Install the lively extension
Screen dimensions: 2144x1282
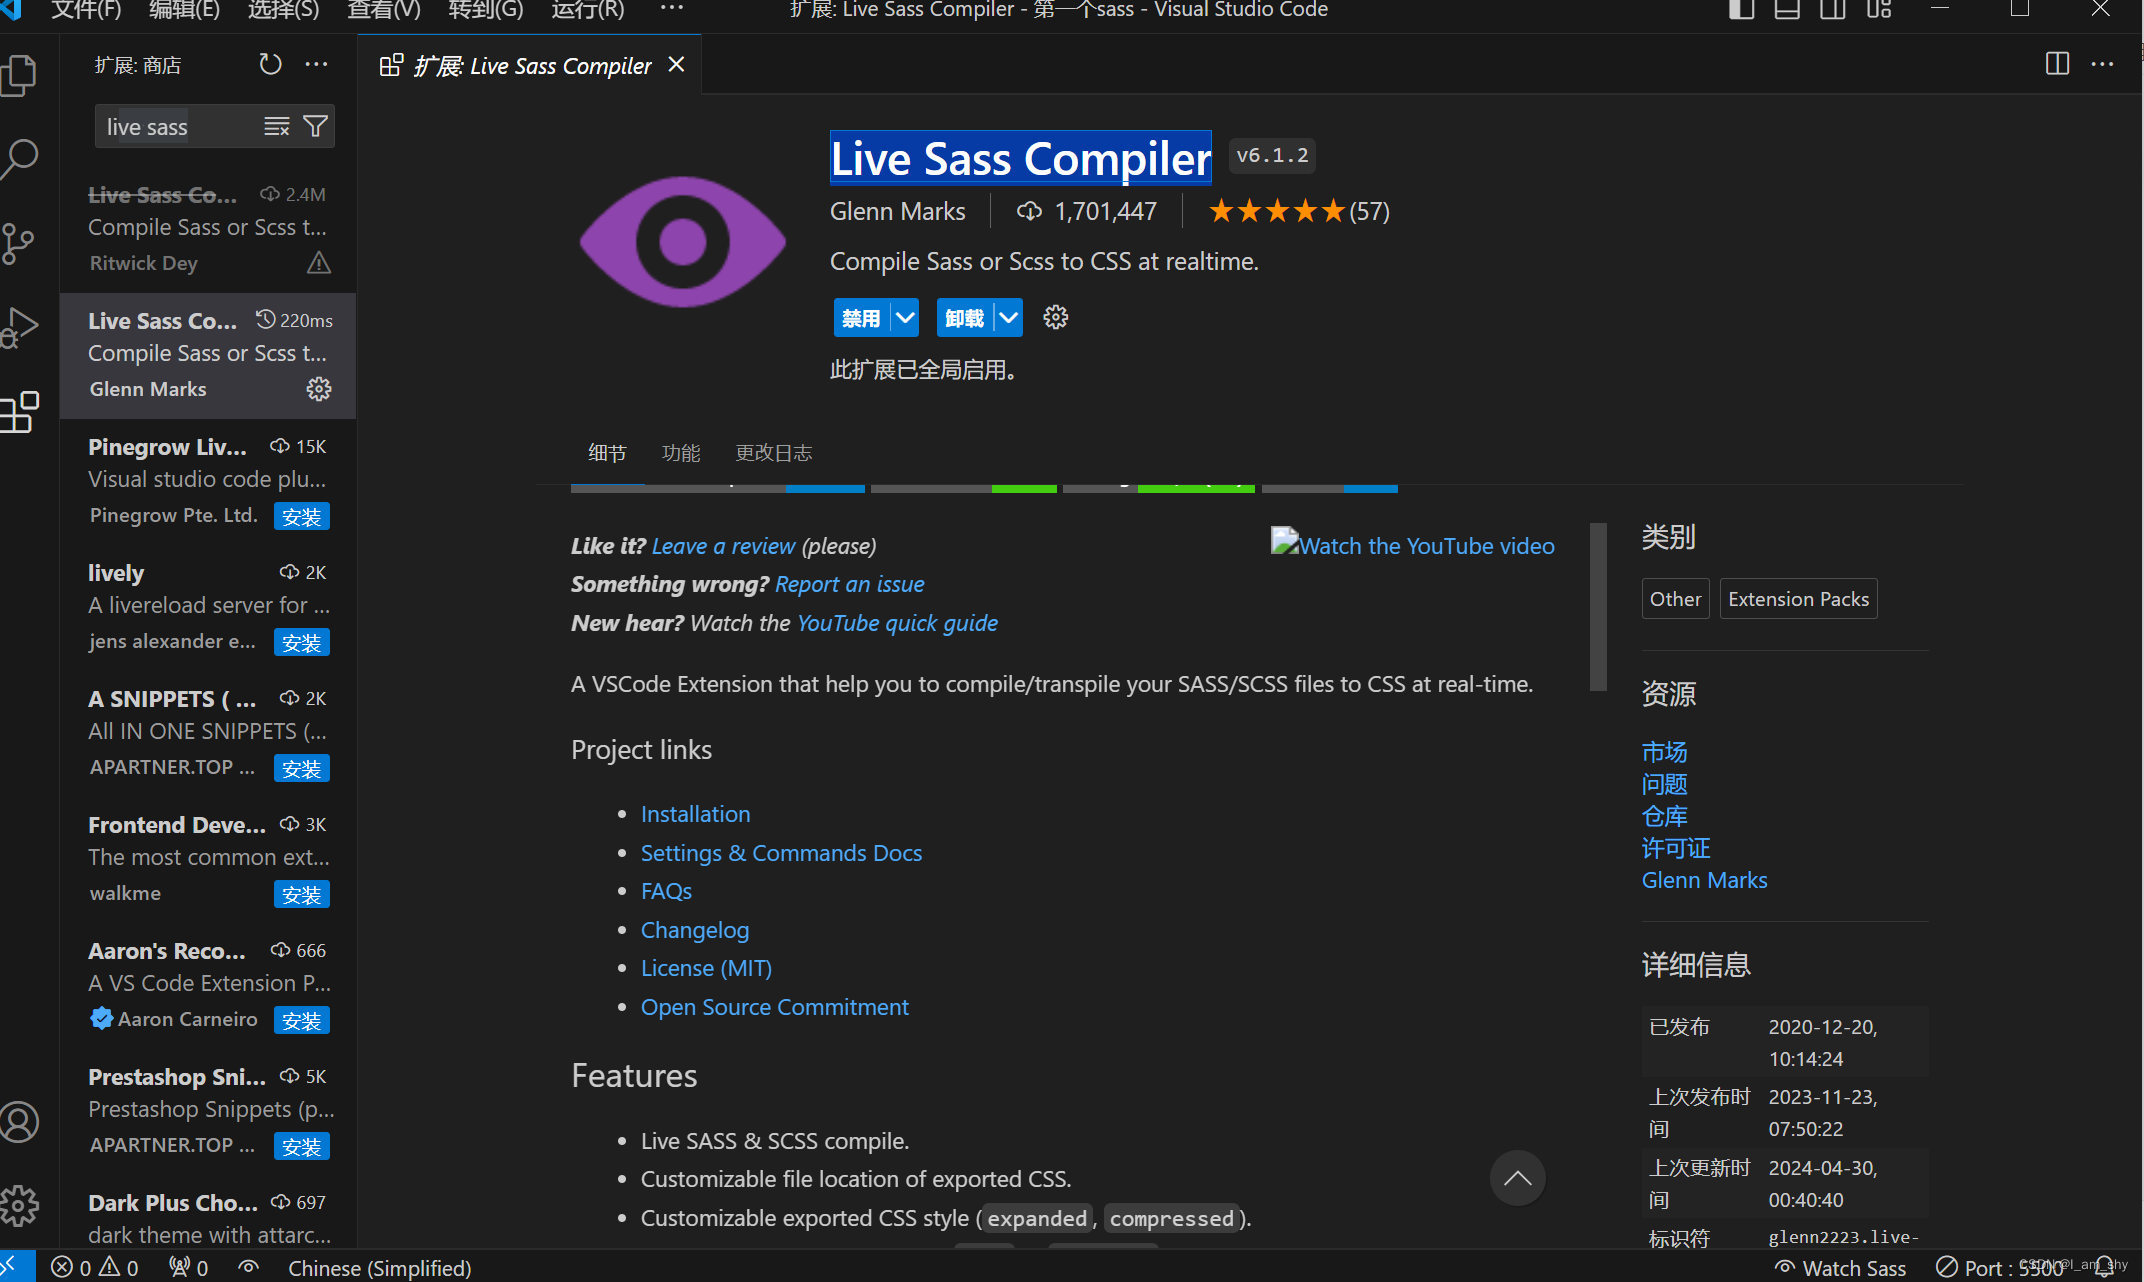pos(302,642)
